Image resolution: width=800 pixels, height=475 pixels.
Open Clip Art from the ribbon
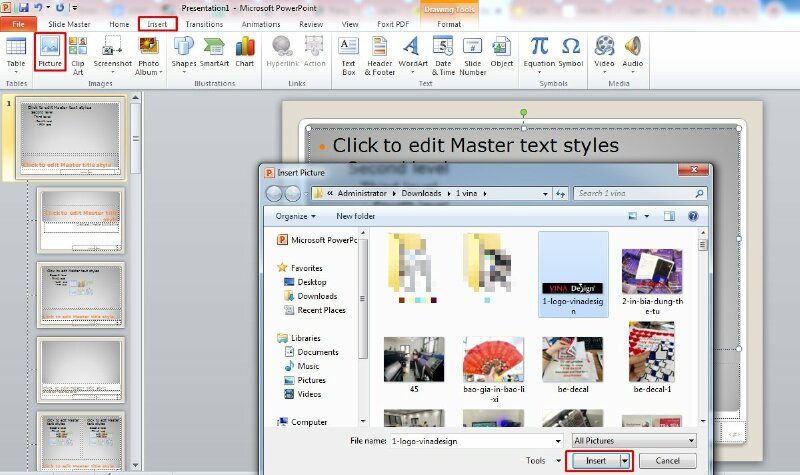(78, 55)
